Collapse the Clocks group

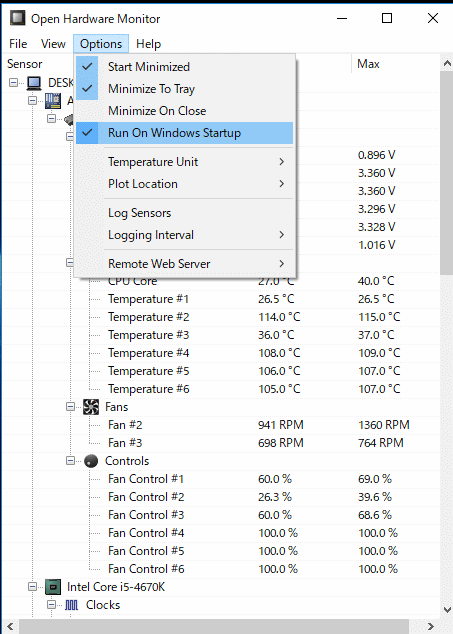coord(51,605)
